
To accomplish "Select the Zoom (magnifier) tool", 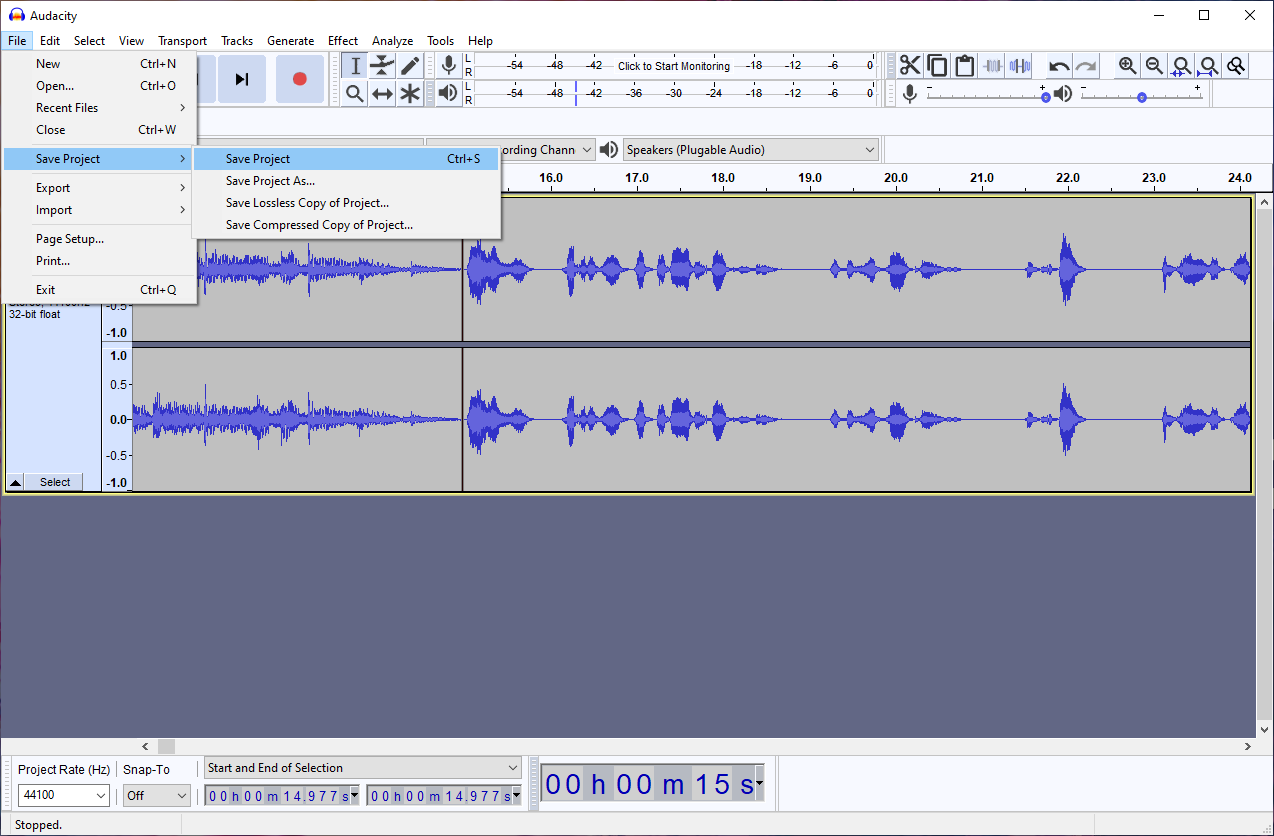I will 355,93.
